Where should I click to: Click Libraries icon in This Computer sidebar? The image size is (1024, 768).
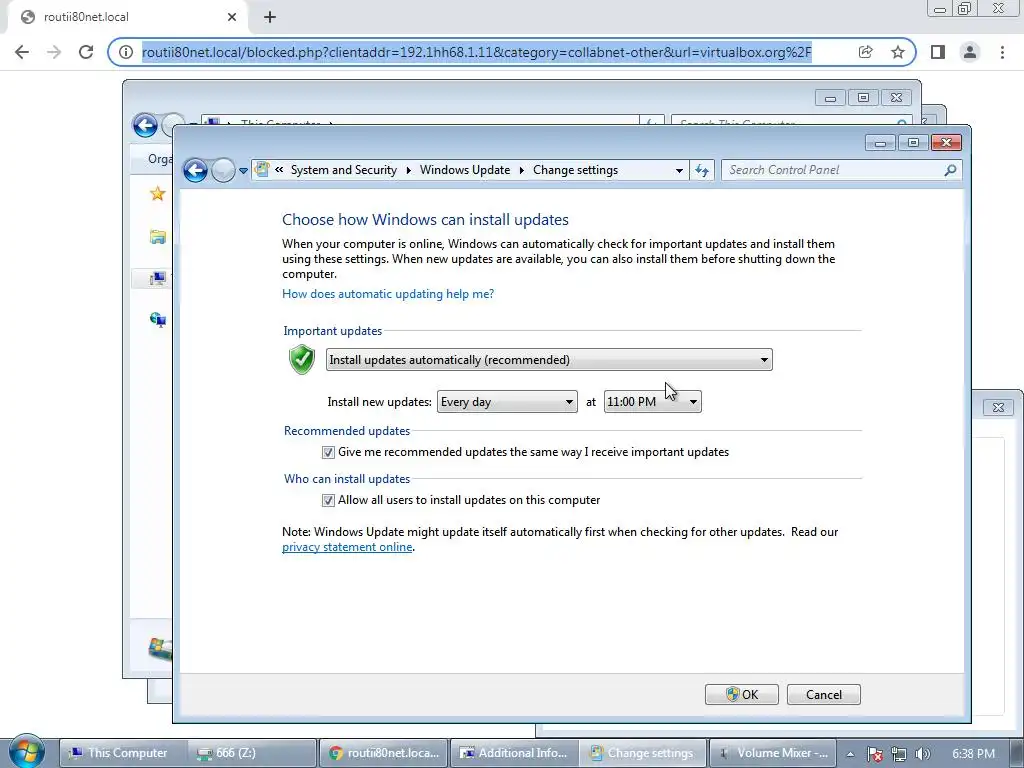(157, 236)
